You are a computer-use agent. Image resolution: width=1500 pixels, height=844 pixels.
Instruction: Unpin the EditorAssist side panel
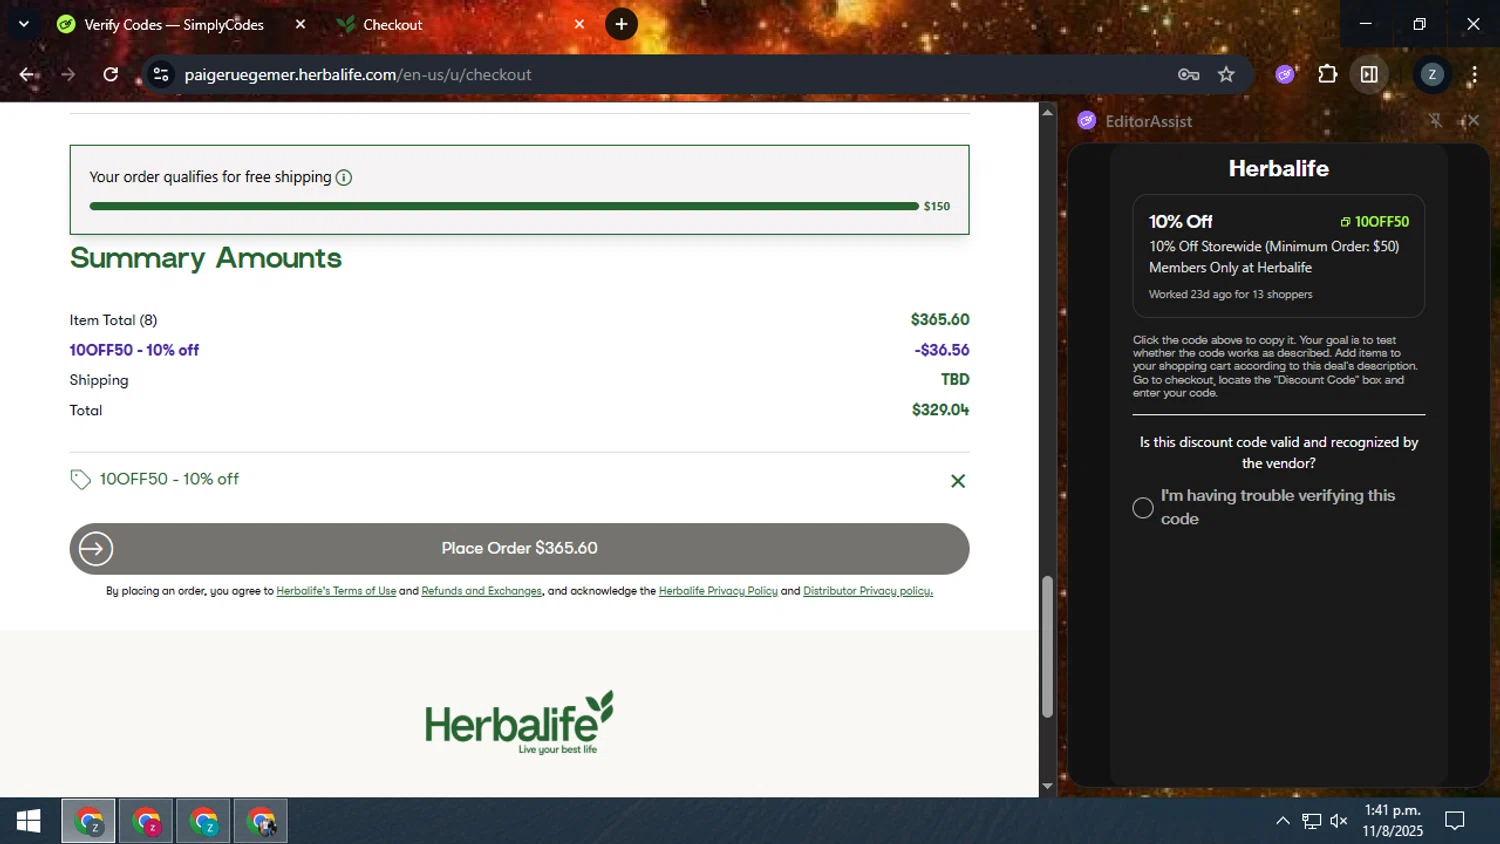click(x=1435, y=121)
